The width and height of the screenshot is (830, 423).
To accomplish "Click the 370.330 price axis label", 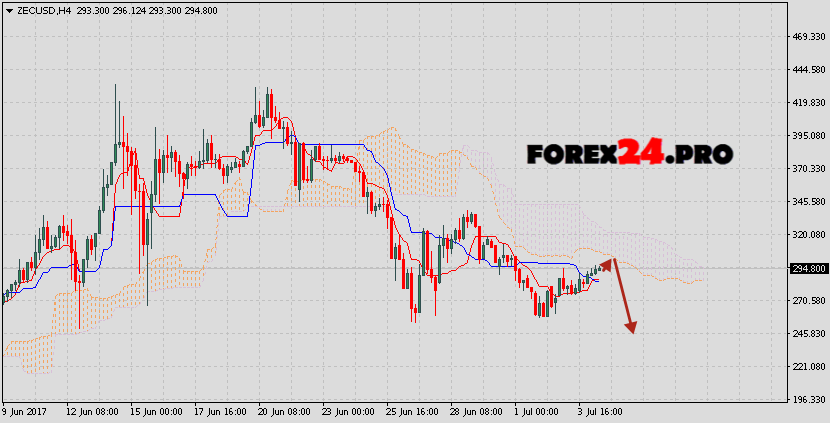I will pos(806,169).
